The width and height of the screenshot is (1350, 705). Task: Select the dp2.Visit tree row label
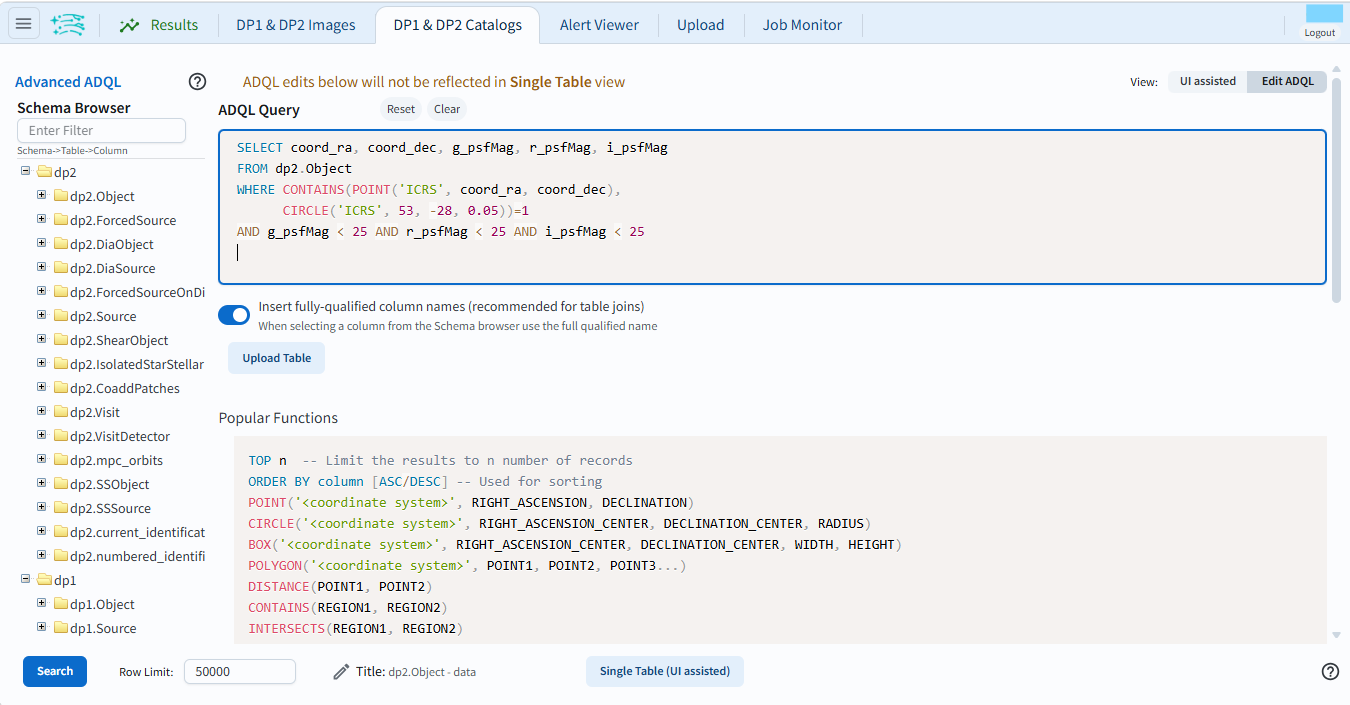tap(95, 412)
